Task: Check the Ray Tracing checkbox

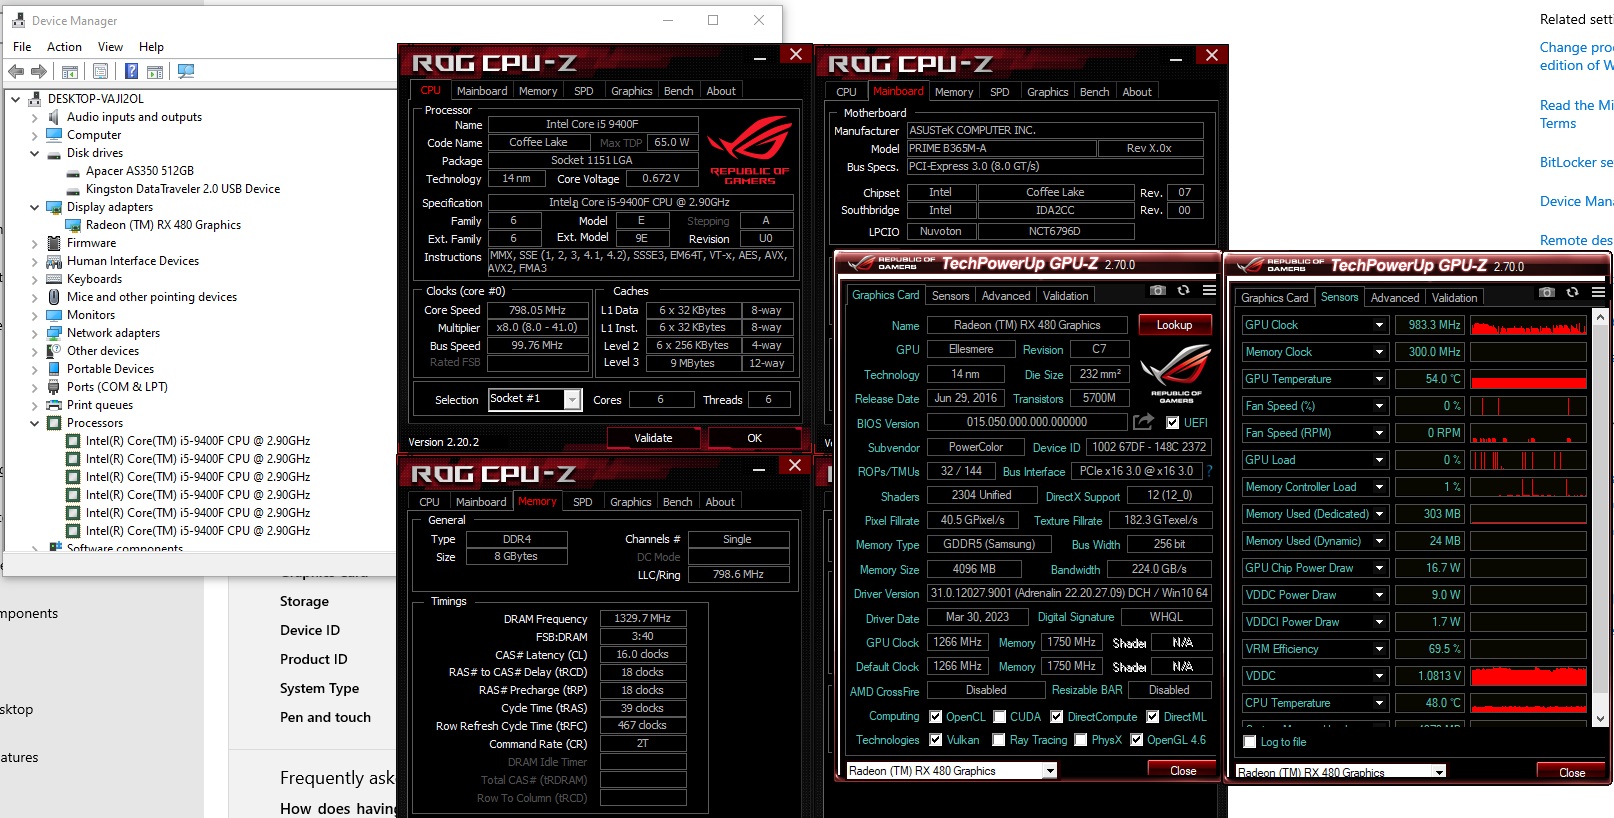Action: point(999,740)
